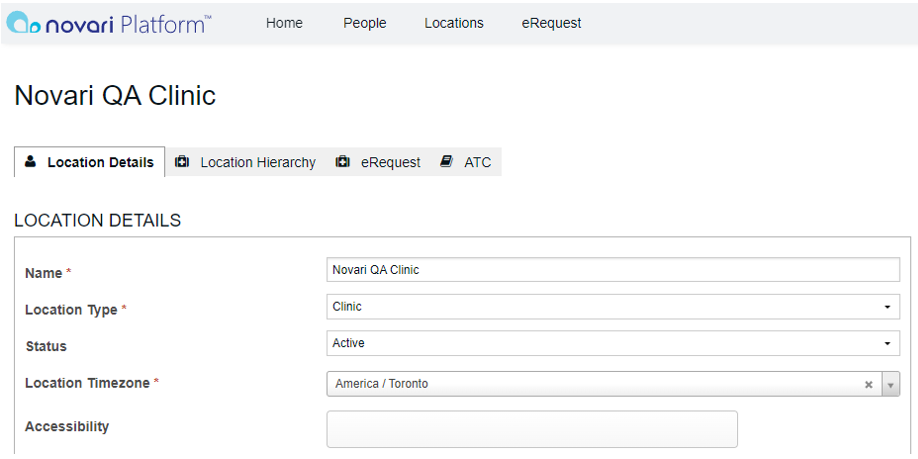Open the Location Type dropdown showing Clinic

click(x=613, y=307)
